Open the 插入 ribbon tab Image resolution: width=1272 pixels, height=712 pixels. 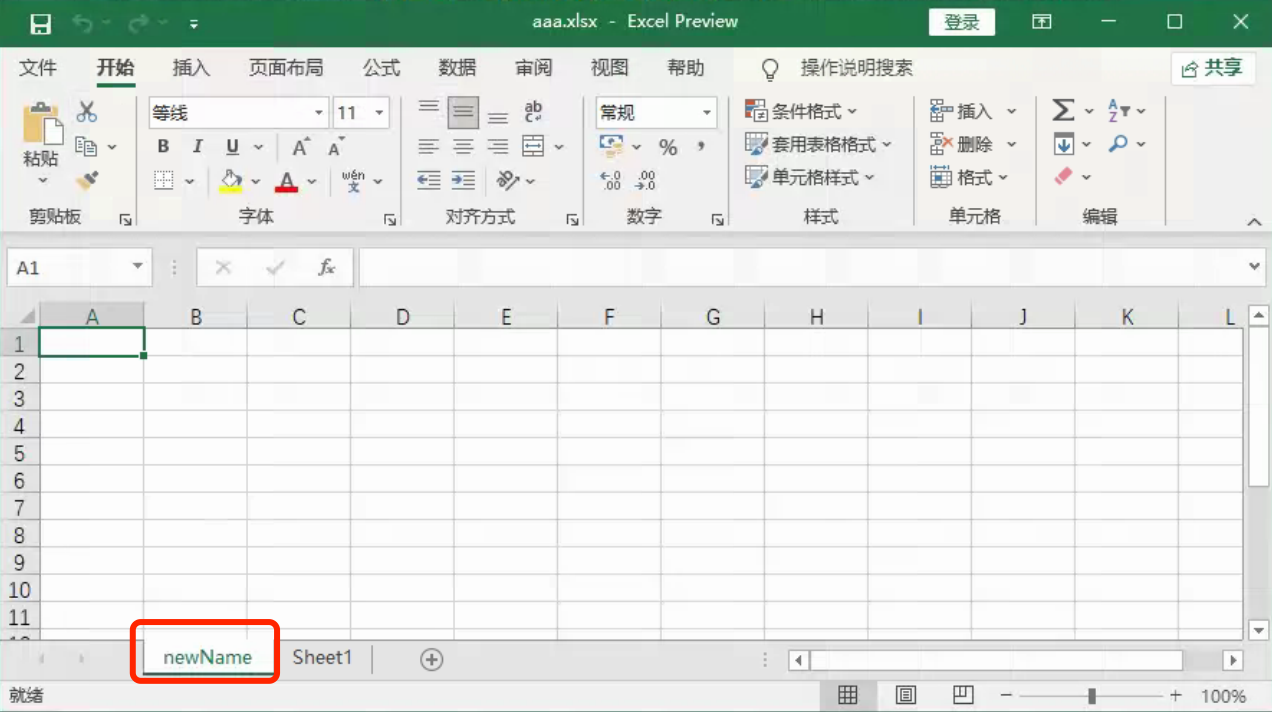click(191, 68)
